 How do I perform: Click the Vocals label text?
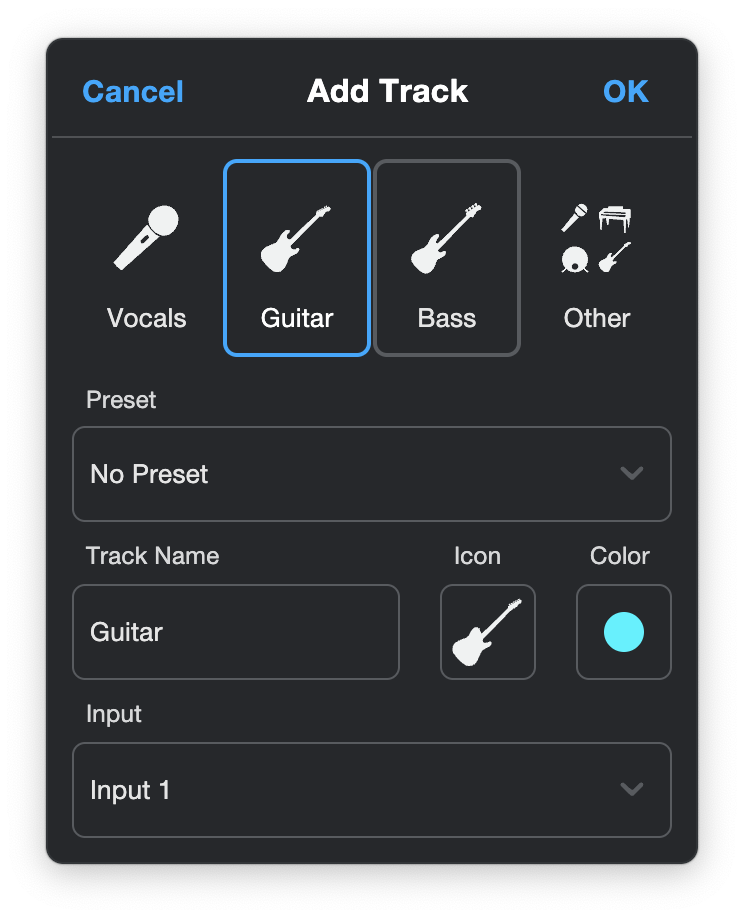[146, 318]
